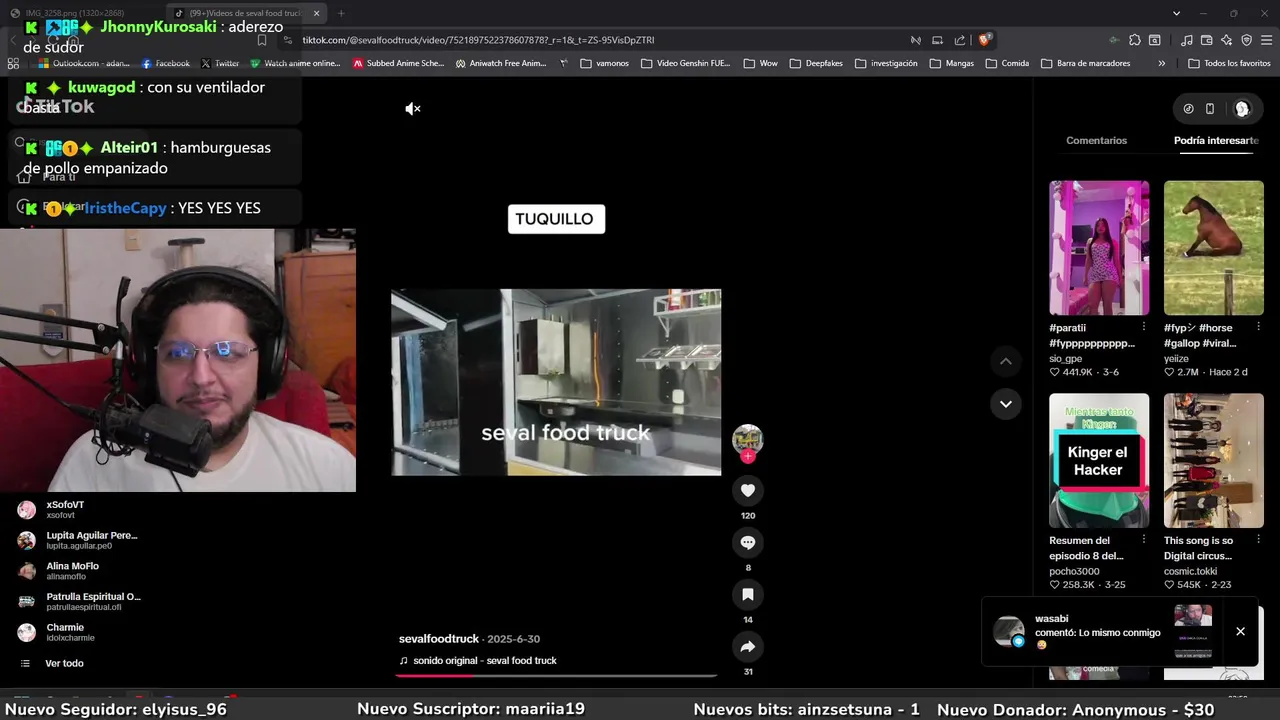Open the browser hamburger menu
The image size is (1280, 720).
(x=1267, y=40)
